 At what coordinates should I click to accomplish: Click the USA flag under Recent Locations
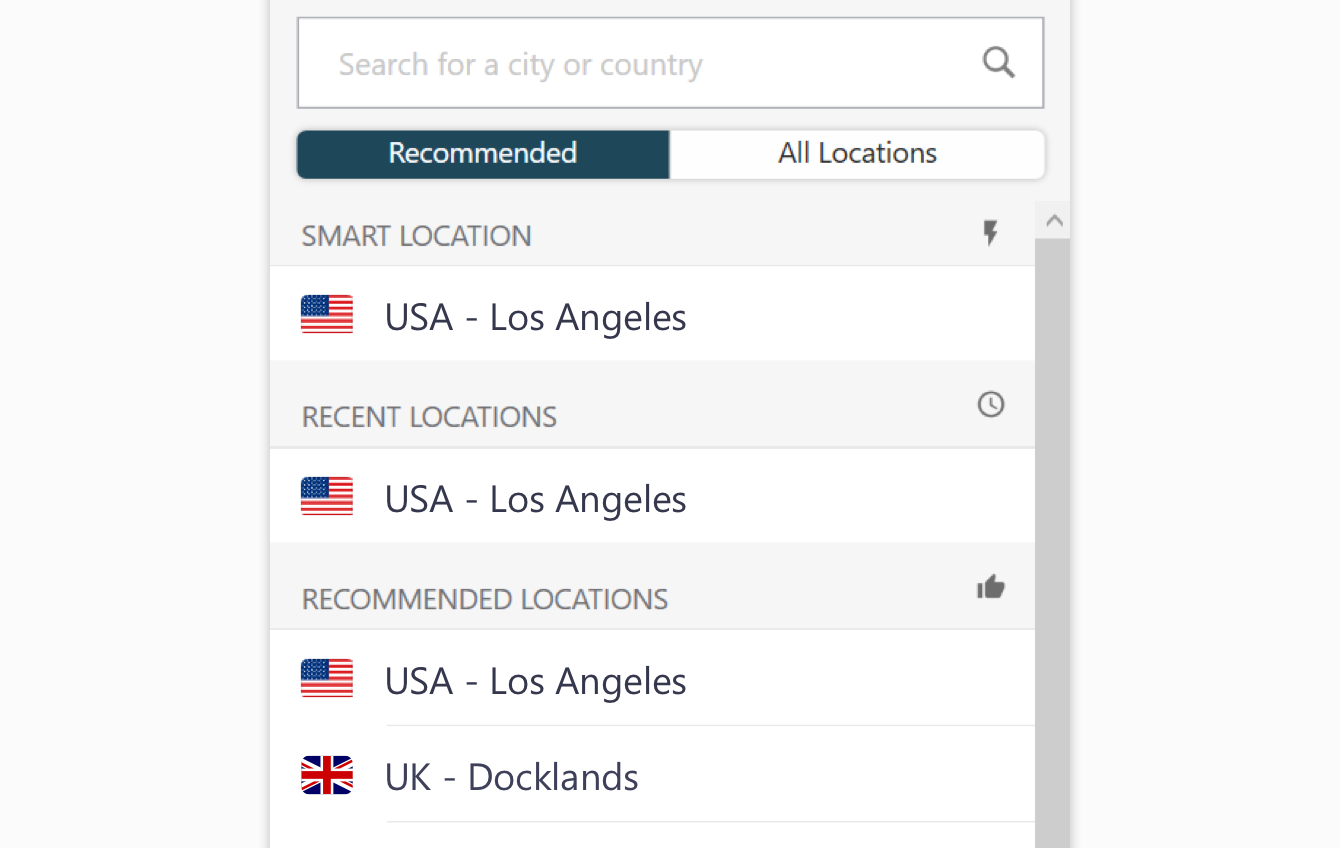(x=327, y=497)
